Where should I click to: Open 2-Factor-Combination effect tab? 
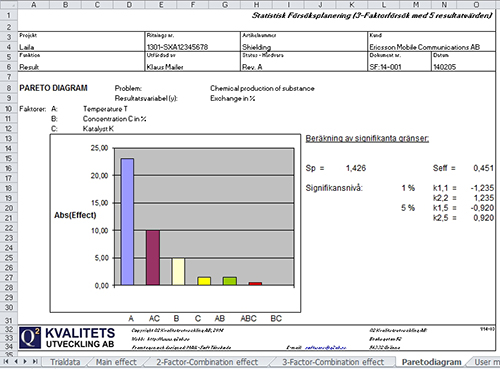tap(207, 362)
